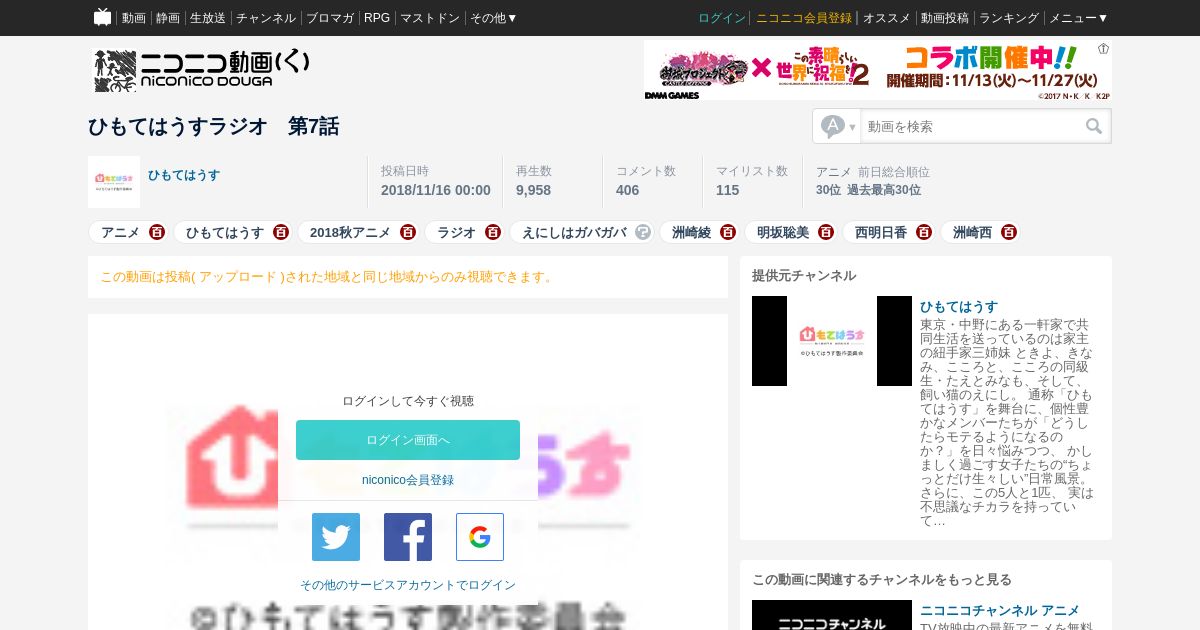Open オススメ link in top bar

[x=887, y=18]
